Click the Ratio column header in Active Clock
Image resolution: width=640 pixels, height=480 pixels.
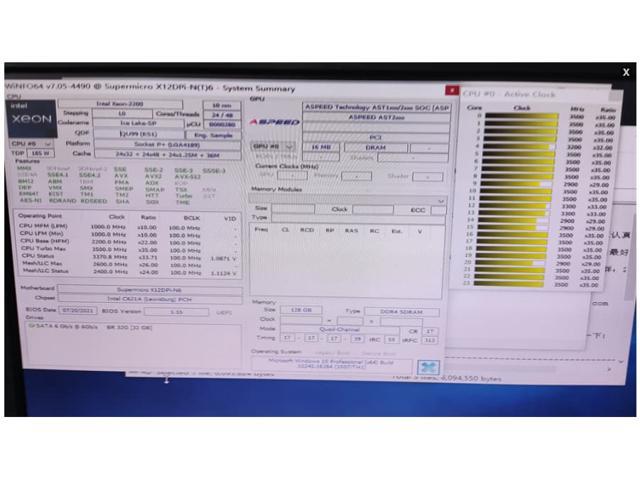608,108
